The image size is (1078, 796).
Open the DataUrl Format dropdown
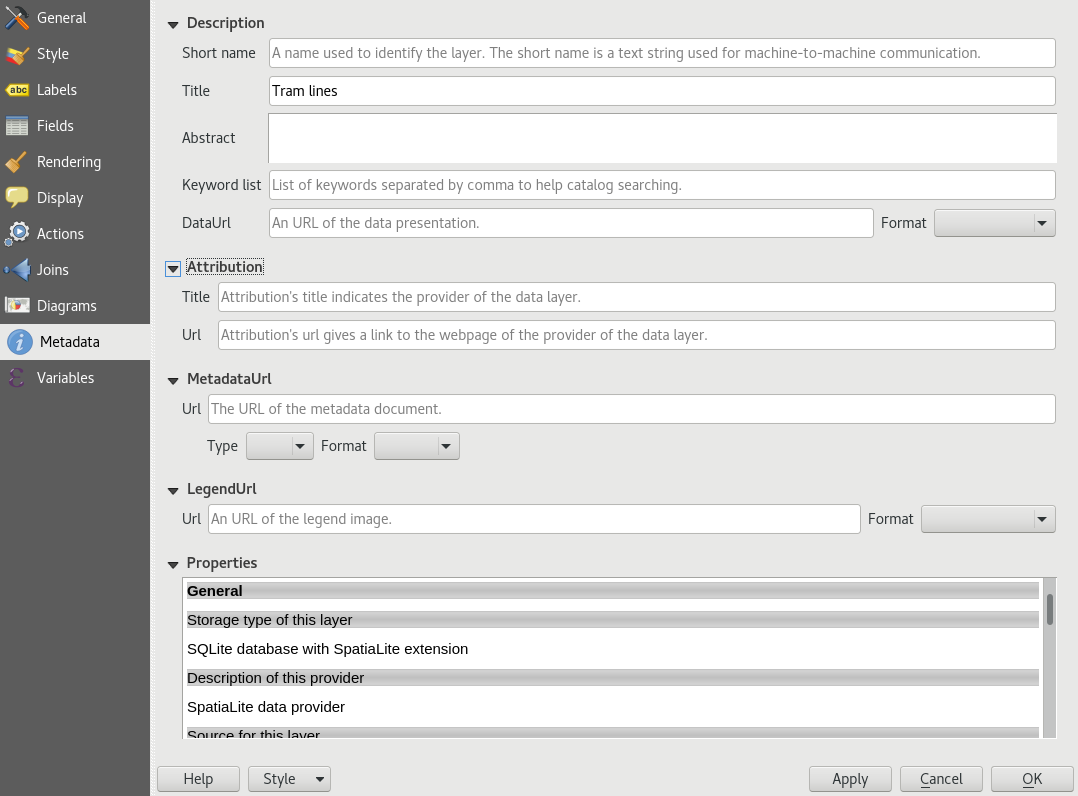(x=994, y=223)
